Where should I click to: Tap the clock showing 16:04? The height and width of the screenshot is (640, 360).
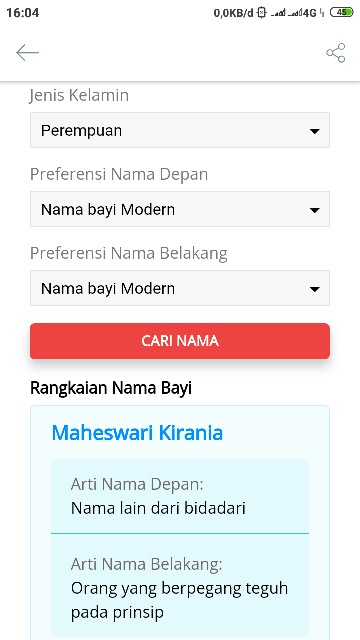[x=23, y=13]
